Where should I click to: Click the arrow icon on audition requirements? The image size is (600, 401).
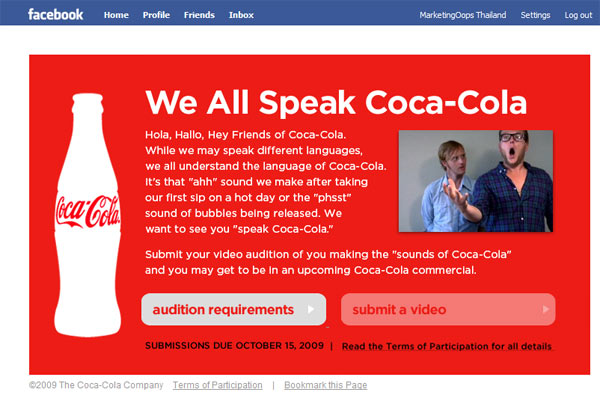click(311, 309)
